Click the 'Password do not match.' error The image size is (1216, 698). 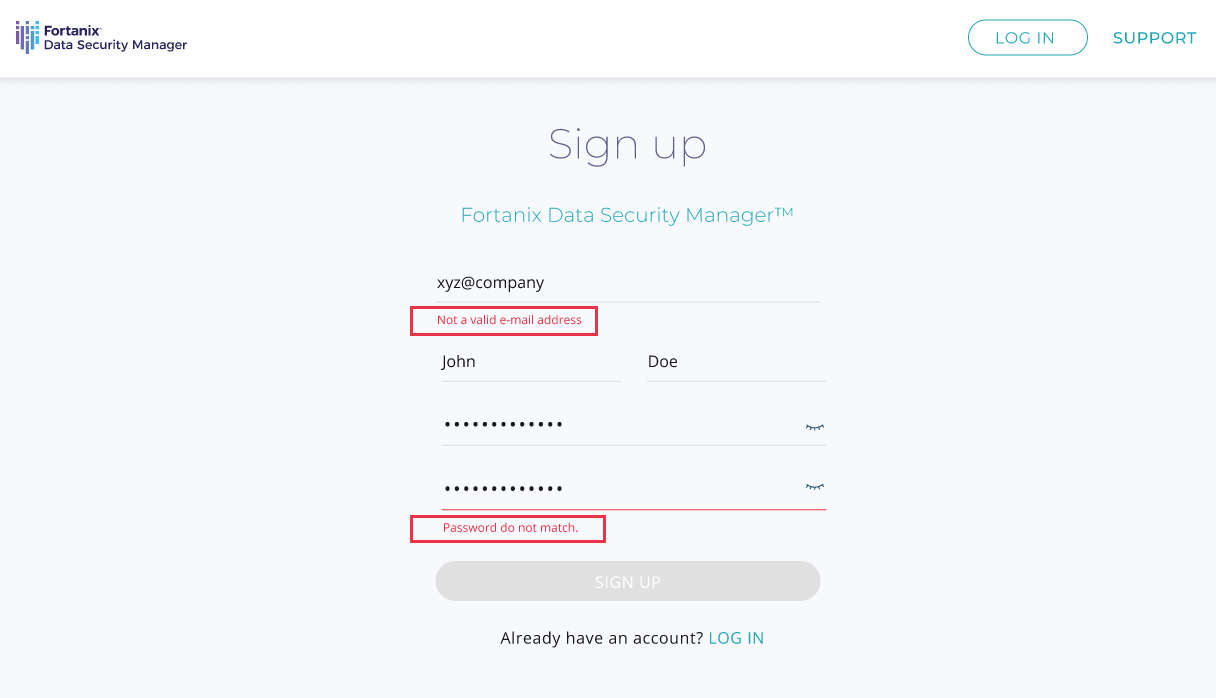tap(510, 527)
